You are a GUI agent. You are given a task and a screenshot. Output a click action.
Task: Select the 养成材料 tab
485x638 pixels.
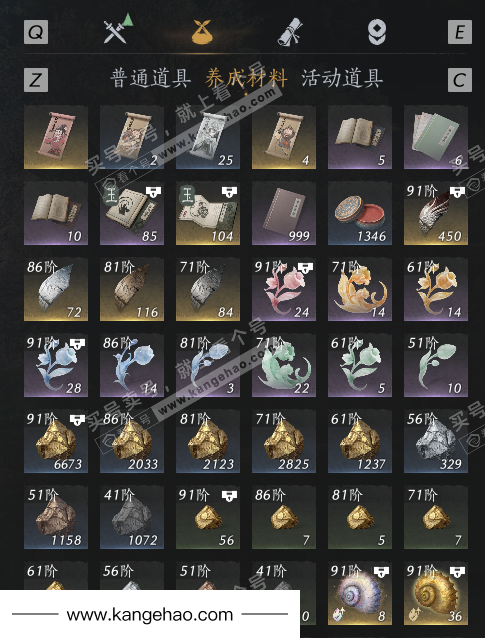246,79
